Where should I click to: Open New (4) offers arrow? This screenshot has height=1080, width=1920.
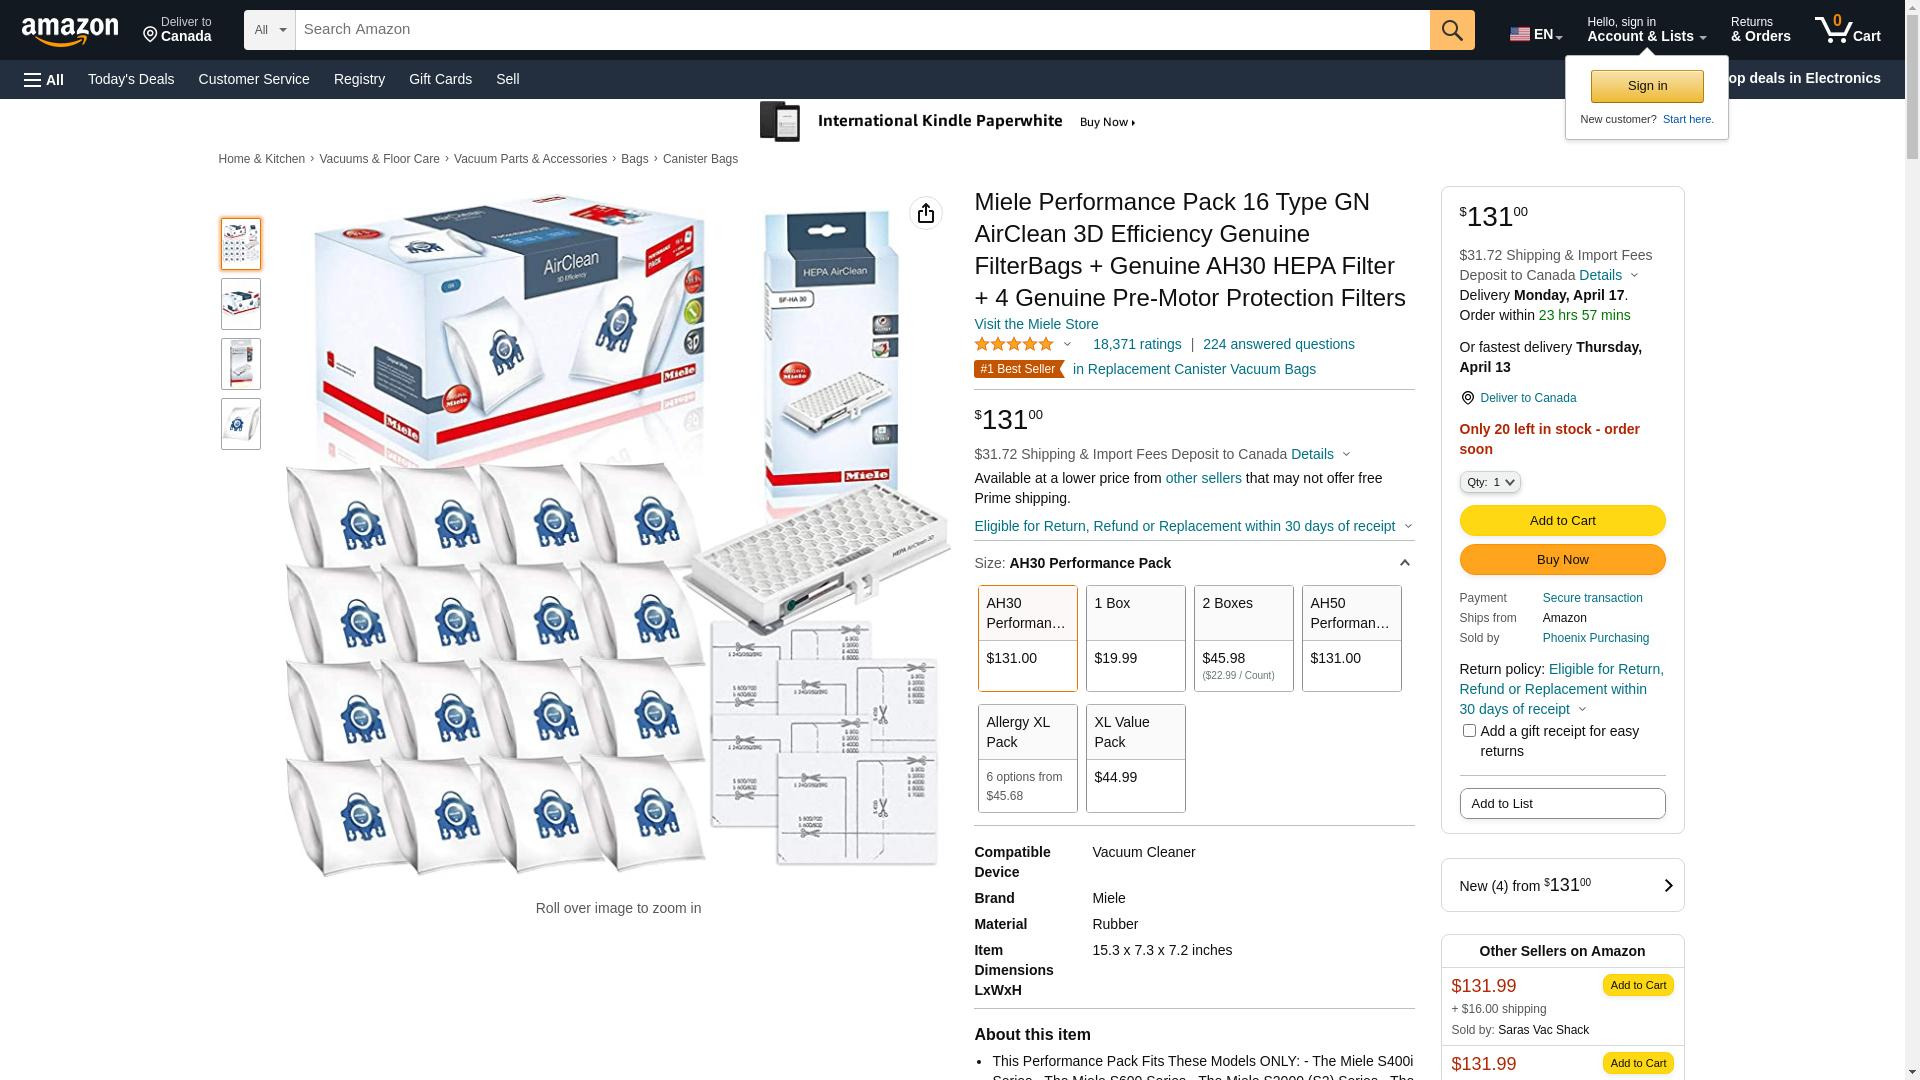[1668, 886]
